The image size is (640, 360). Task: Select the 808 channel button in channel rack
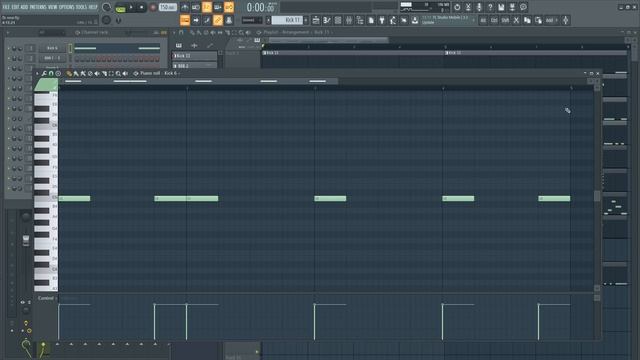coord(52,58)
